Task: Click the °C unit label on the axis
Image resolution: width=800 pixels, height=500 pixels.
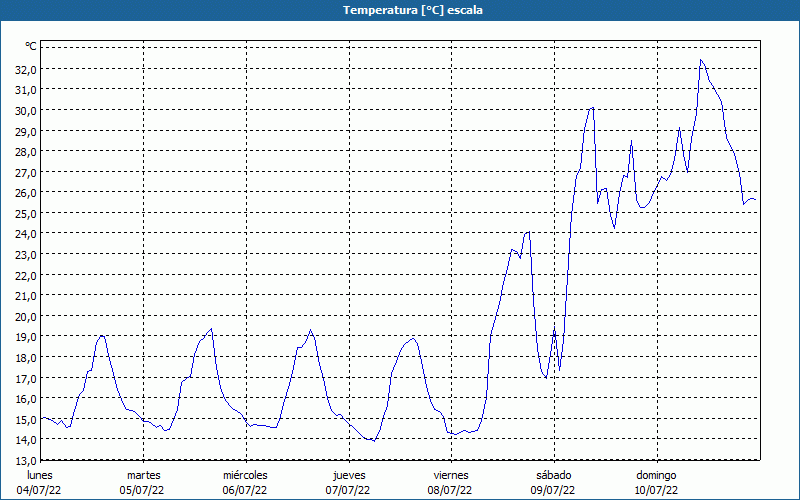Action: click(31, 46)
